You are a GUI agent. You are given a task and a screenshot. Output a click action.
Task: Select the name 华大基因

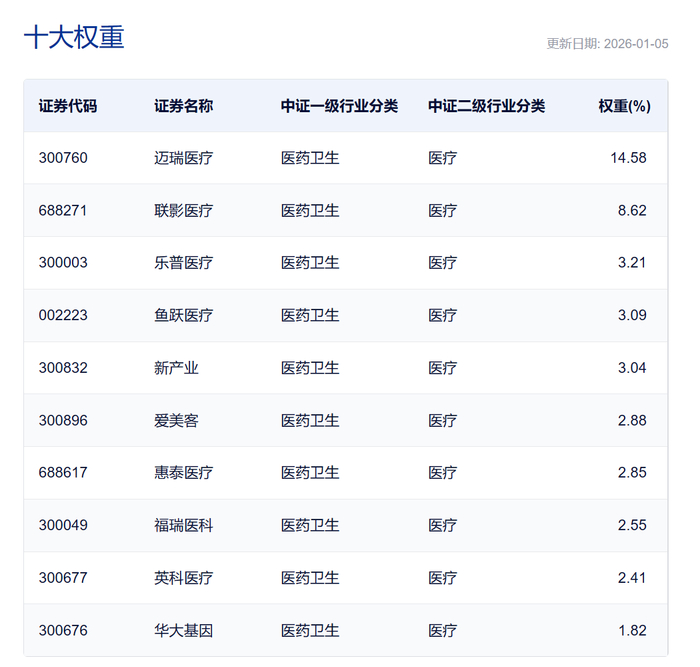[183, 630]
